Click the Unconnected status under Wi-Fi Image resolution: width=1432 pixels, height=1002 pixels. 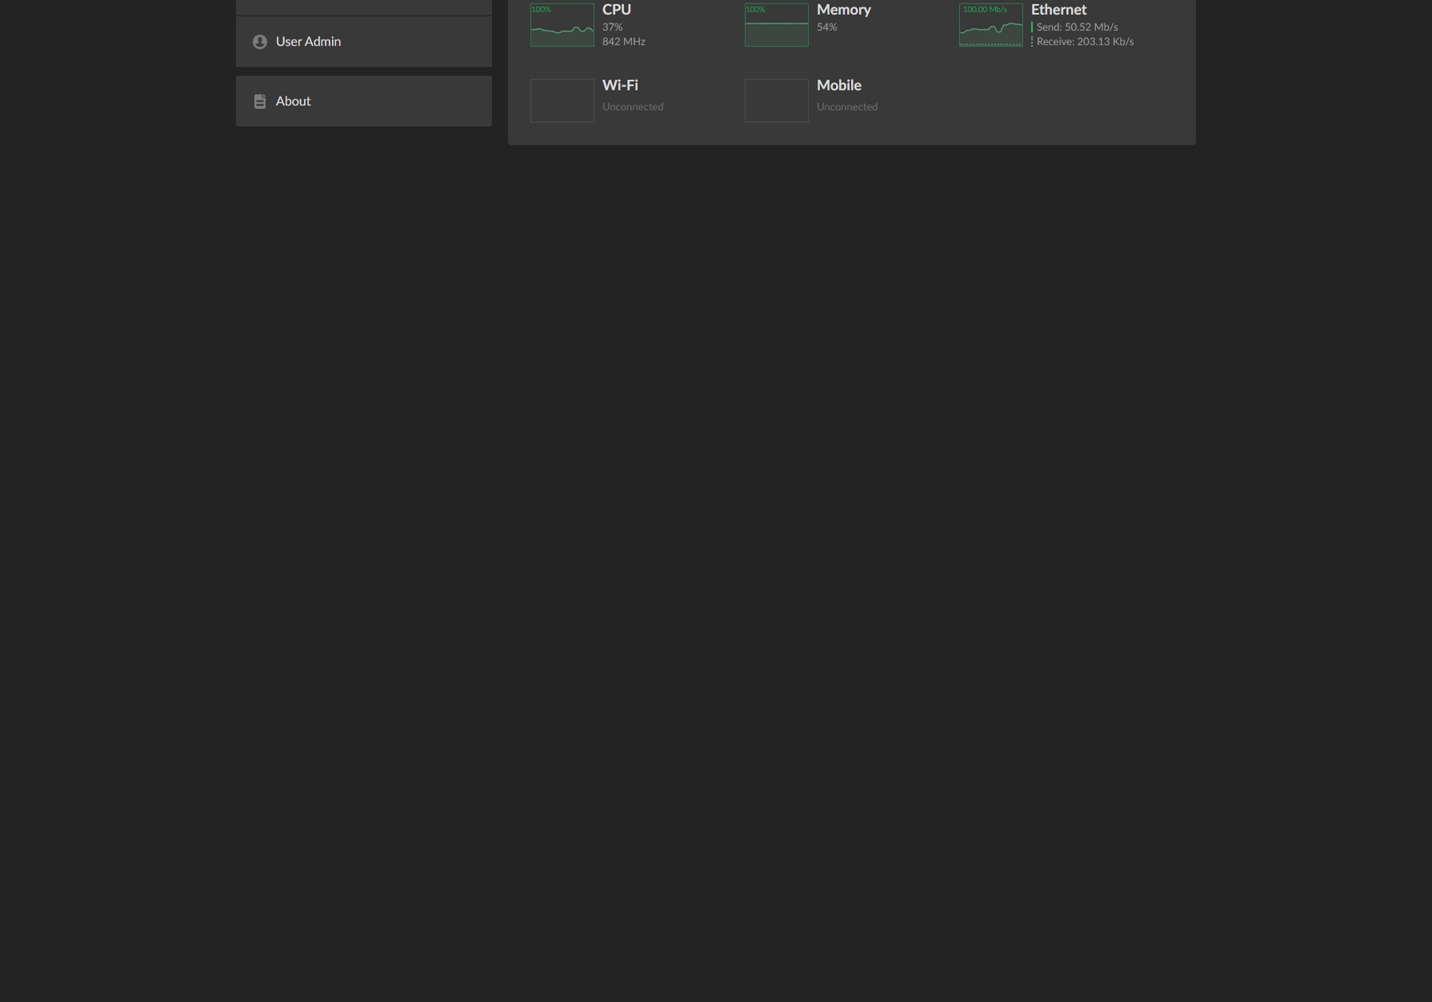coord(632,107)
